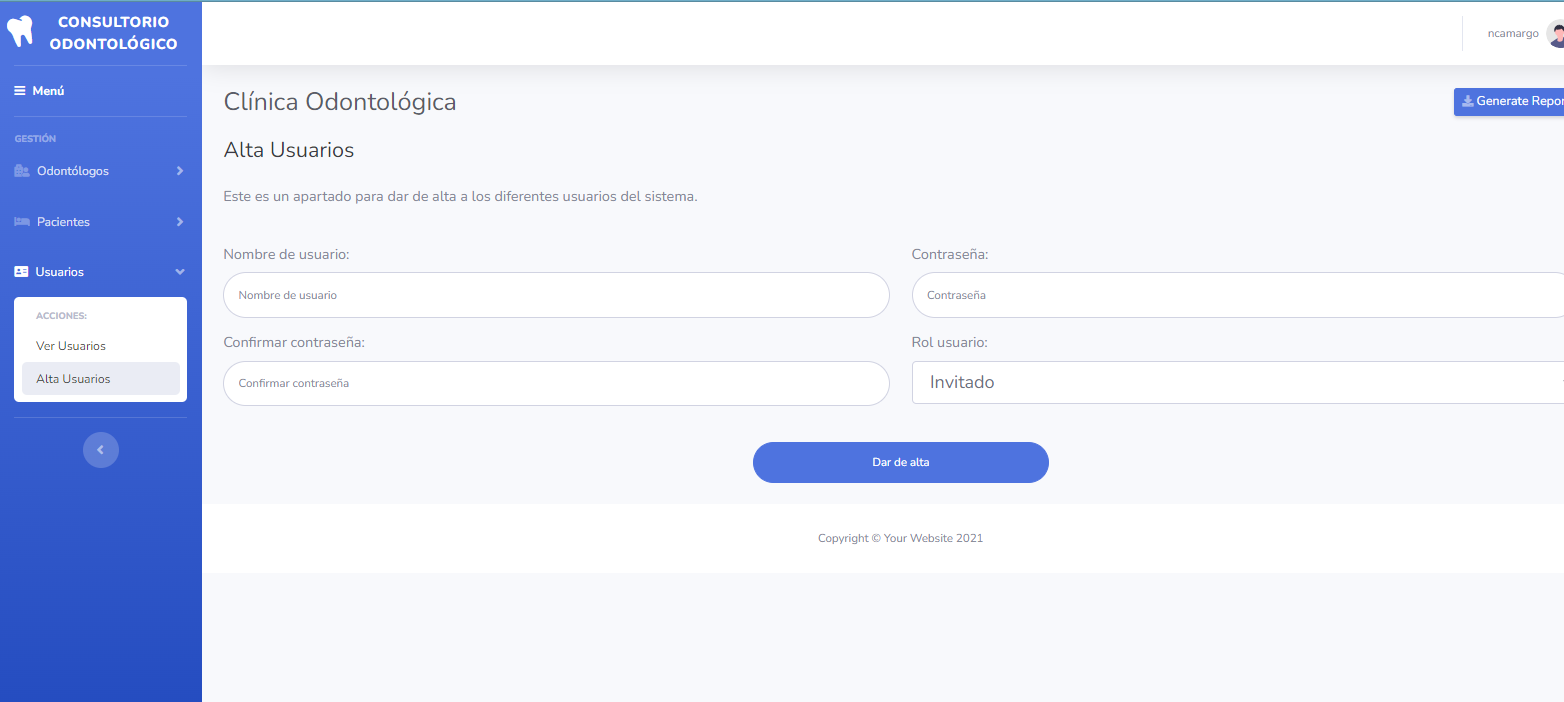
Task: Focus the Nombre de usuario field
Action: pyautogui.click(x=556, y=295)
